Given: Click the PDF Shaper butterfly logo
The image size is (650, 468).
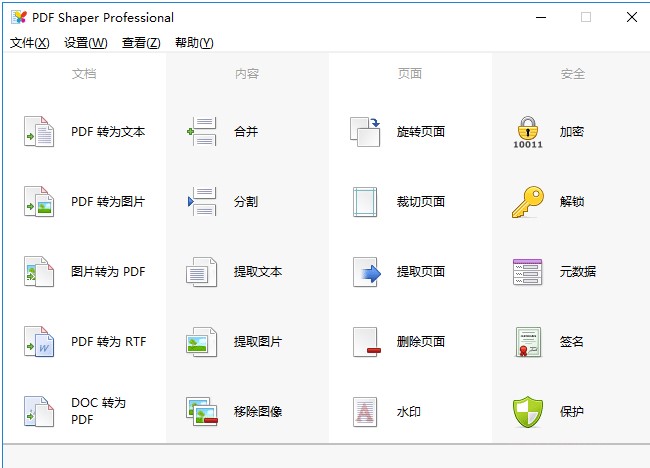Looking at the screenshot, I should [19, 17].
